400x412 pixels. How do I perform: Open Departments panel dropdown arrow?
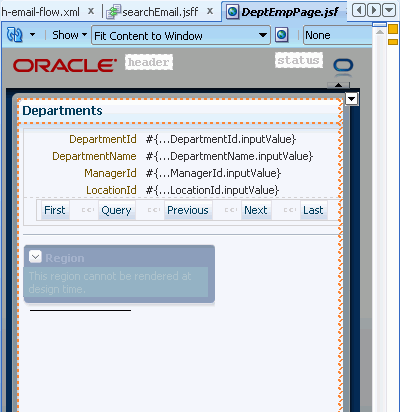click(352, 99)
